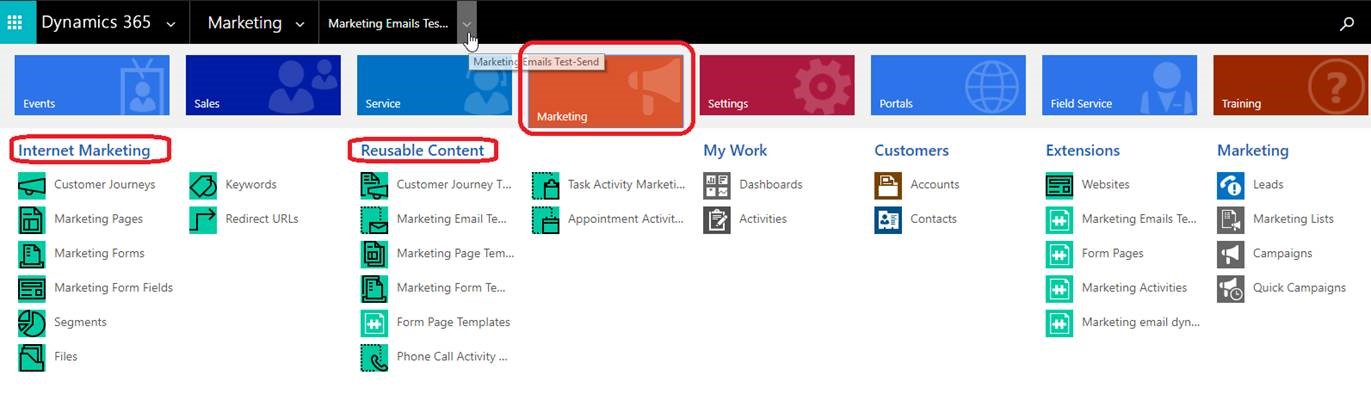Screen dimensions: 1371x394
Task: Click the Accounts icon
Action: (888, 185)
